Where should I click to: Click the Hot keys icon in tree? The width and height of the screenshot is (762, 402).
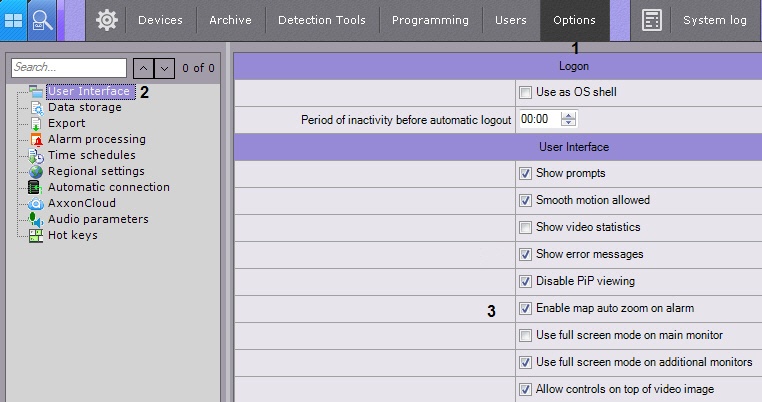[37, 236]
